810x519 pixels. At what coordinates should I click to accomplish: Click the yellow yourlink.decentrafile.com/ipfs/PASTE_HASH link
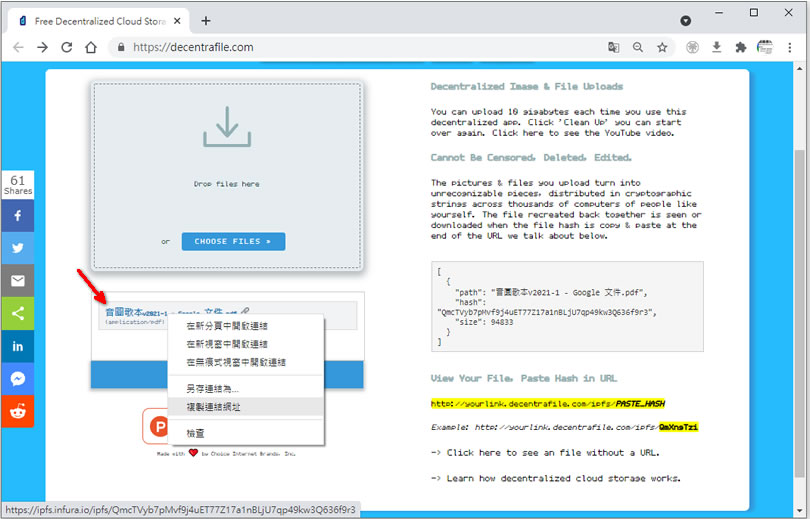pos(548,404)
